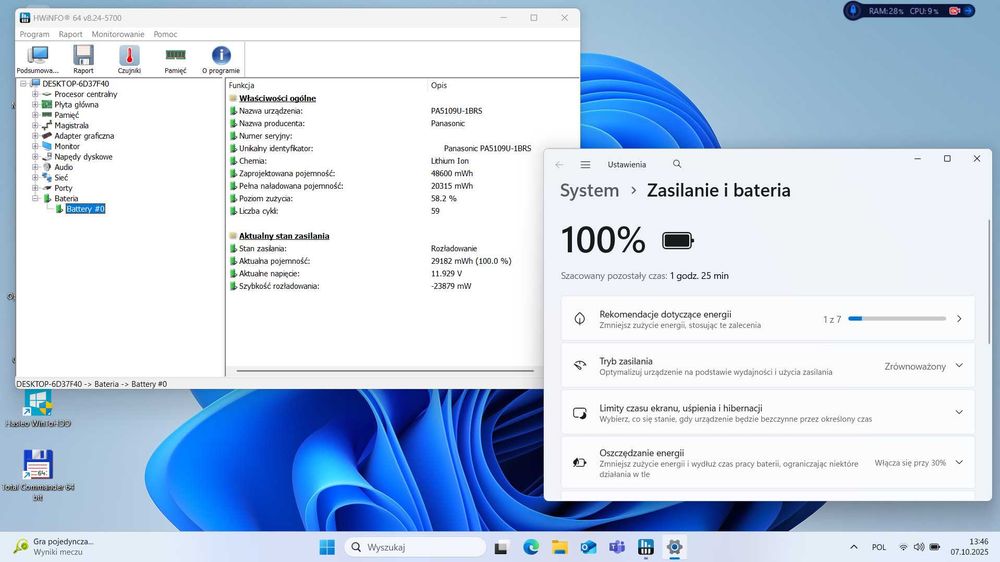This screenshot has height=562, width=1000.
Task: Open the Zrównoważony power mode dropdown
Action: pos(923,366)
